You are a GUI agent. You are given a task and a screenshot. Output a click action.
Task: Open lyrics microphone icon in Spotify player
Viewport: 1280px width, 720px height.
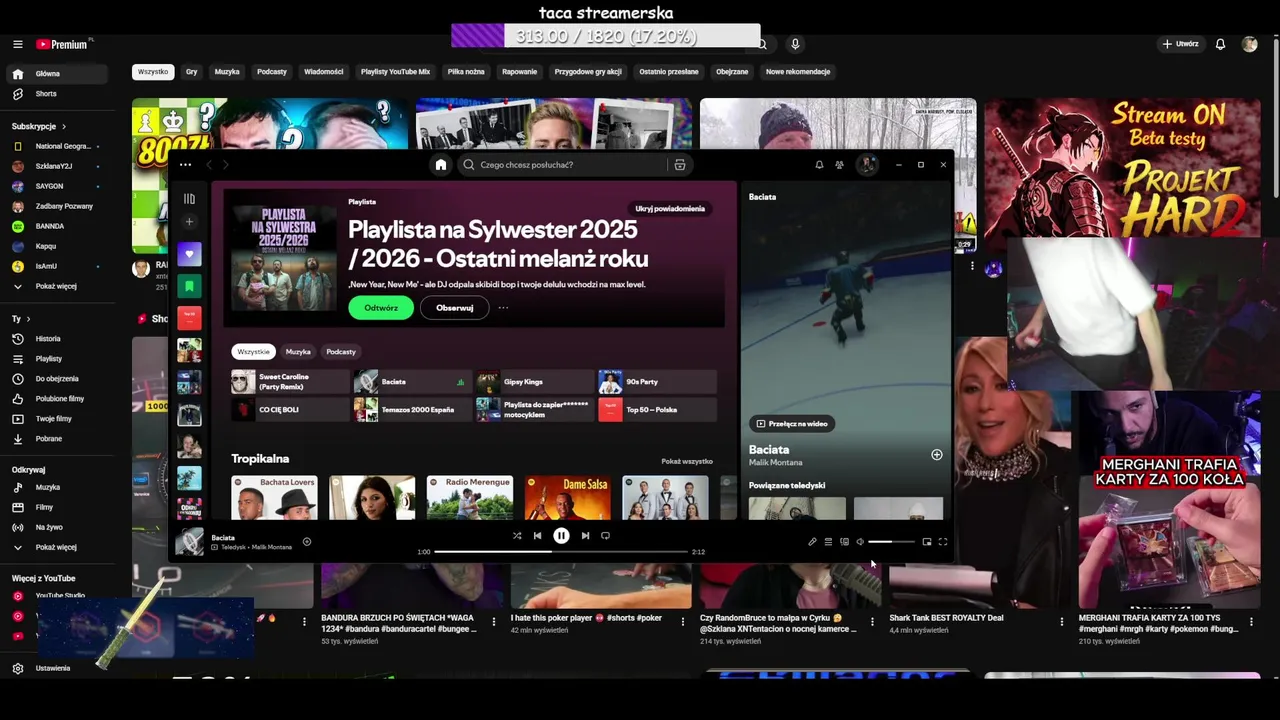[812, 542]
